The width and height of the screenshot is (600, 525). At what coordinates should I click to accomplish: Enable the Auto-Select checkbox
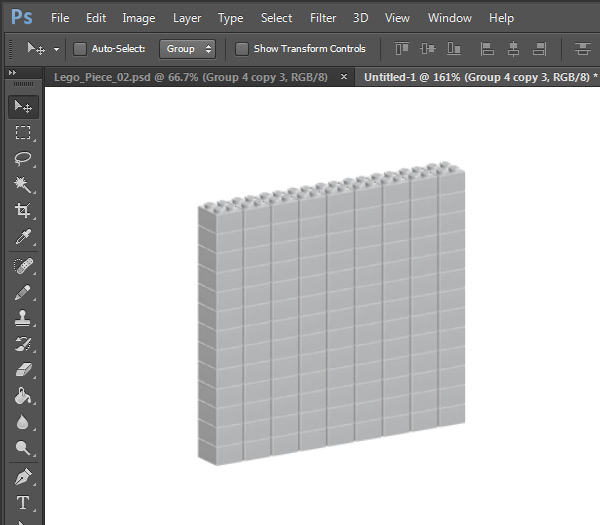click(x=80, y=49)
